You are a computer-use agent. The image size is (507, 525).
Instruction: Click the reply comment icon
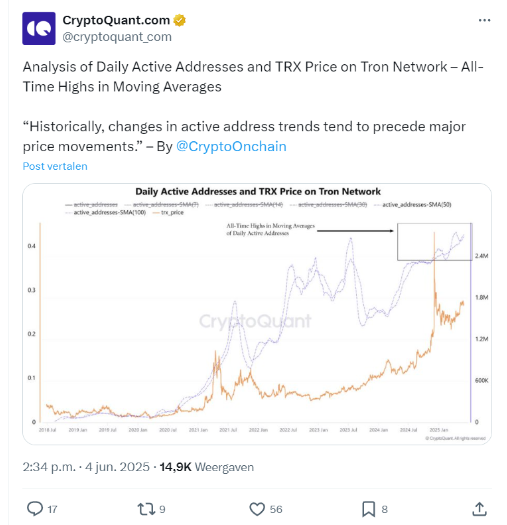pos(35,509)
